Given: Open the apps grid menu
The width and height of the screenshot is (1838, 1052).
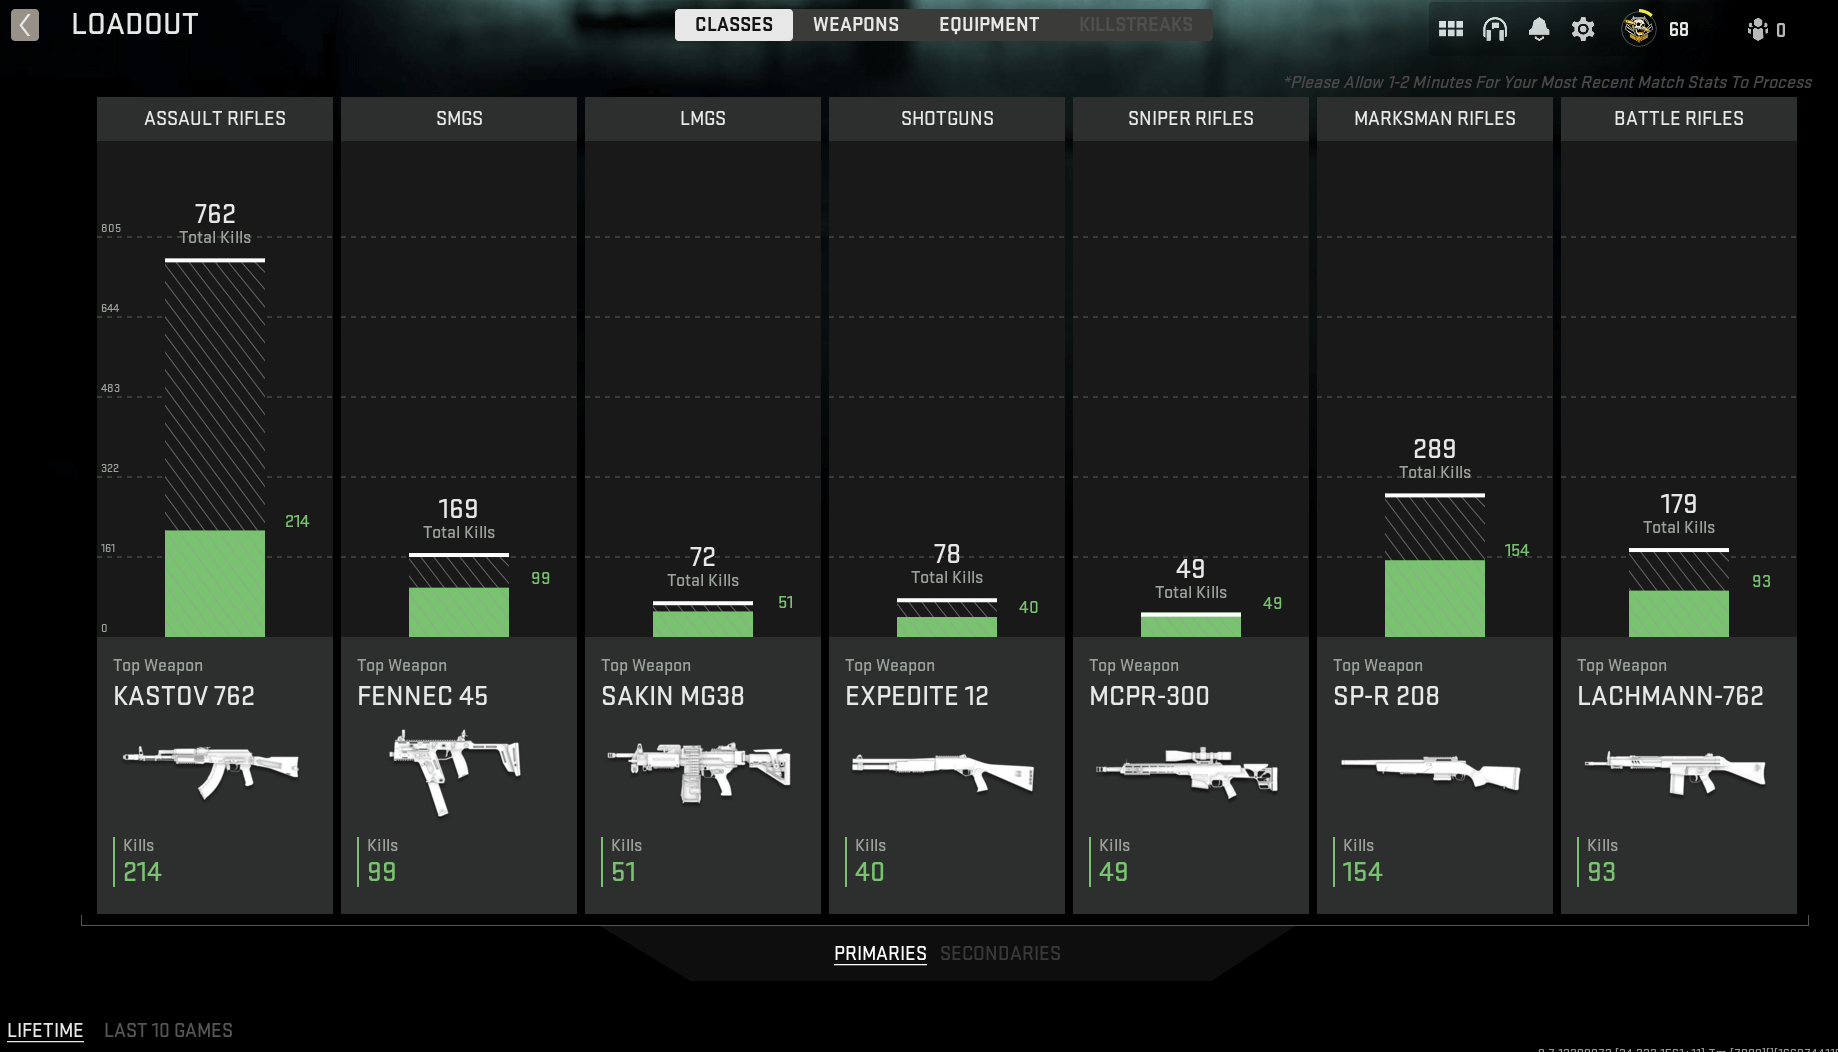Looking at the screenshot, I should (1450, 29).
